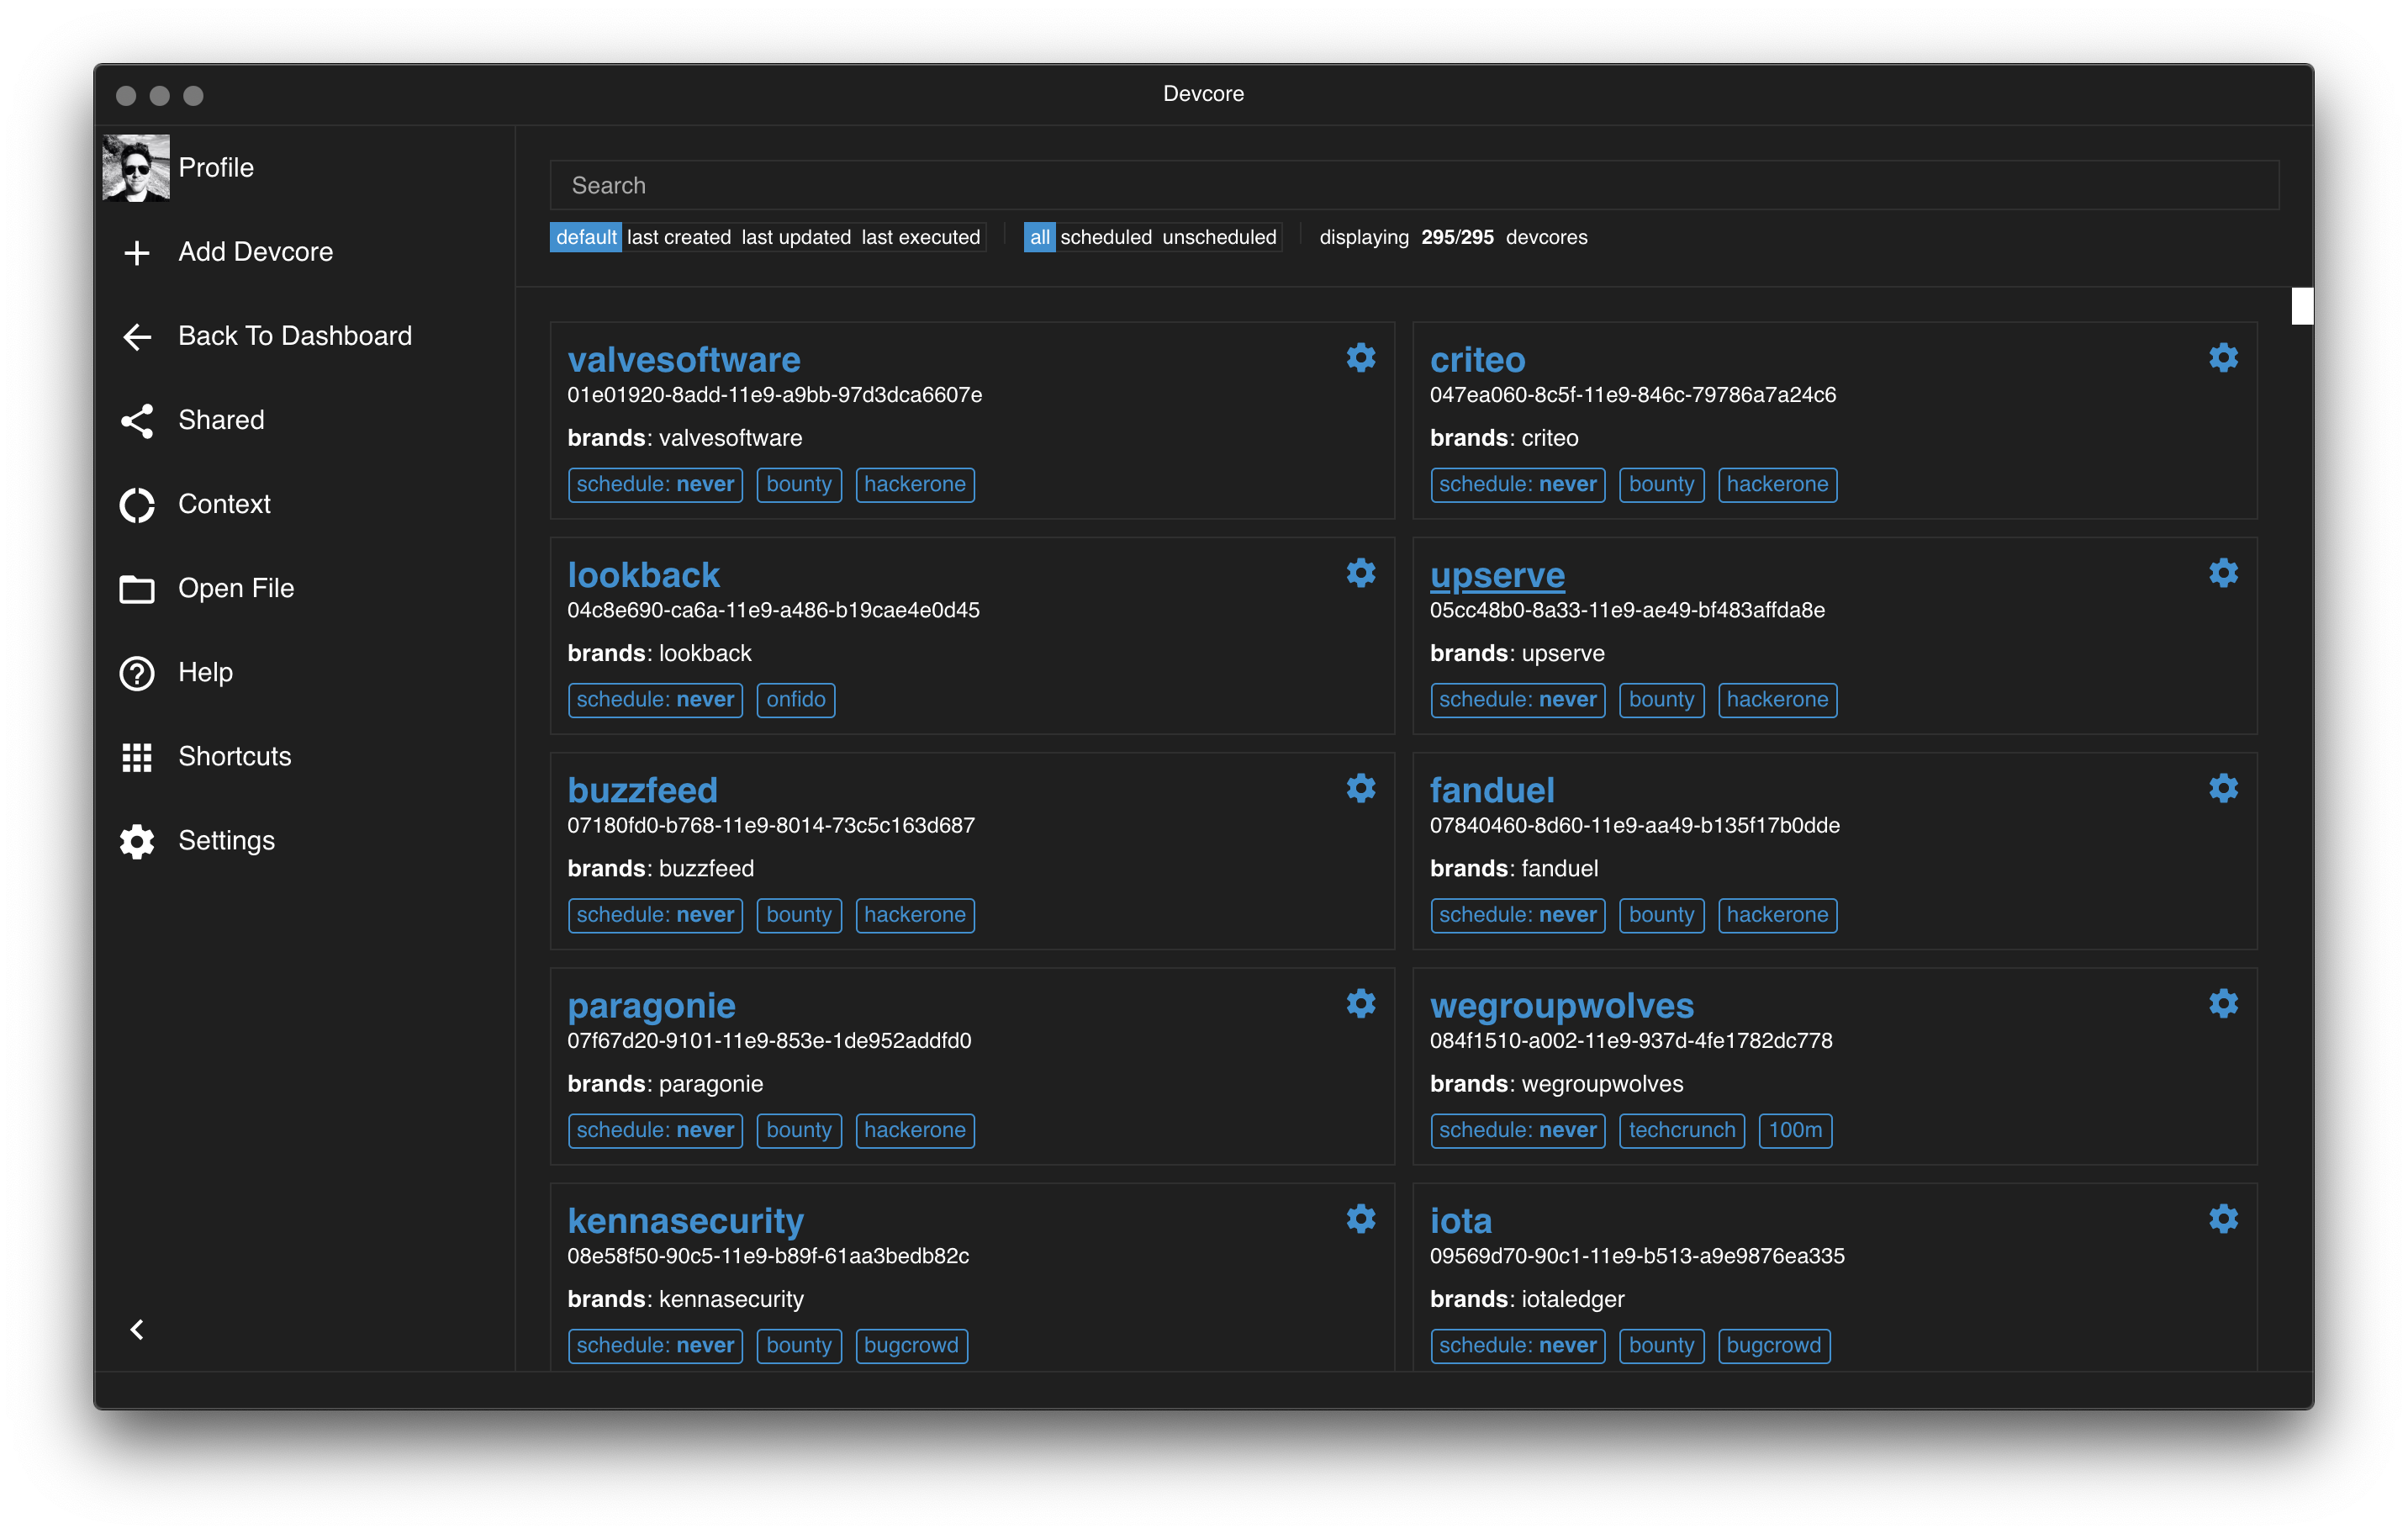This screenshot has width=2408, height=1534.
Task: Select the default sort option
Action: click(x=586, y=237)
